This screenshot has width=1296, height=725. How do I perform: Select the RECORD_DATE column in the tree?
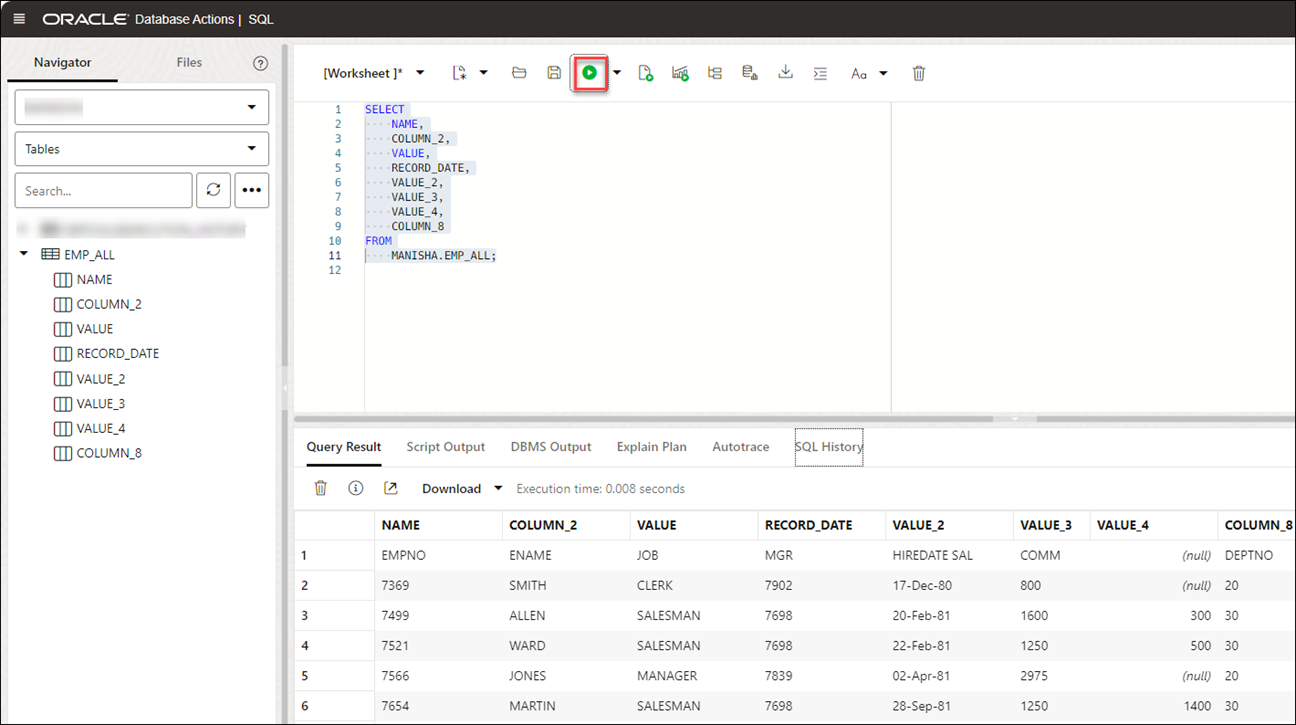[117, 354]
